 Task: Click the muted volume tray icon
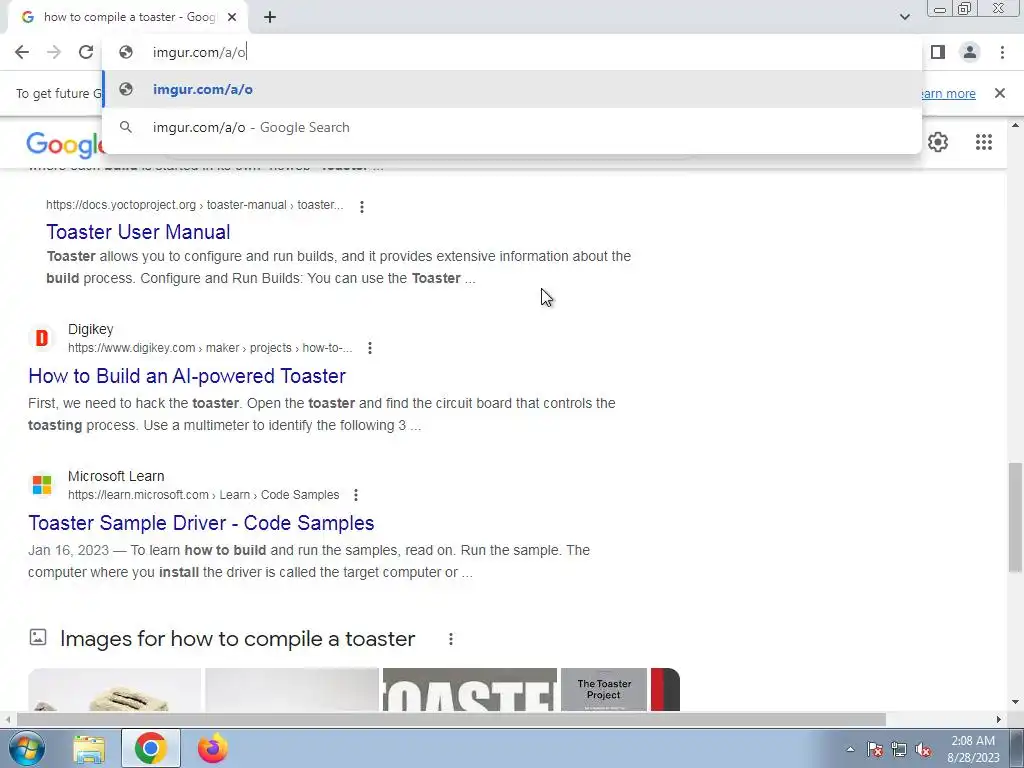923,749
